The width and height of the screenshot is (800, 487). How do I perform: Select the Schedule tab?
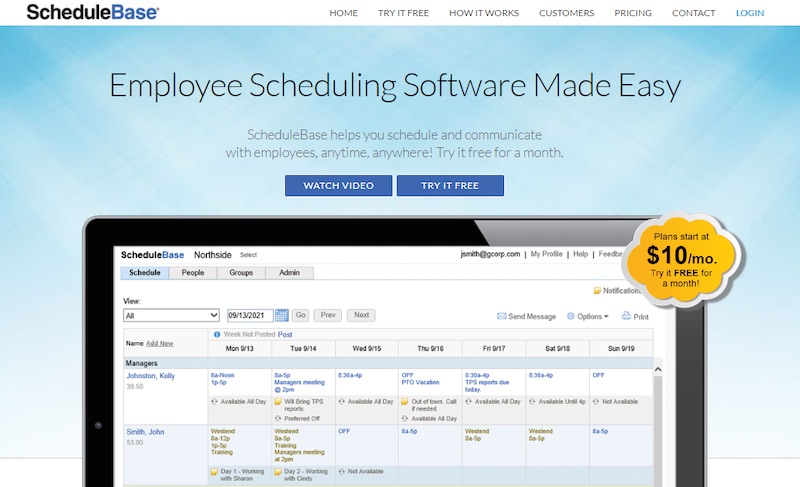[144, 273]
